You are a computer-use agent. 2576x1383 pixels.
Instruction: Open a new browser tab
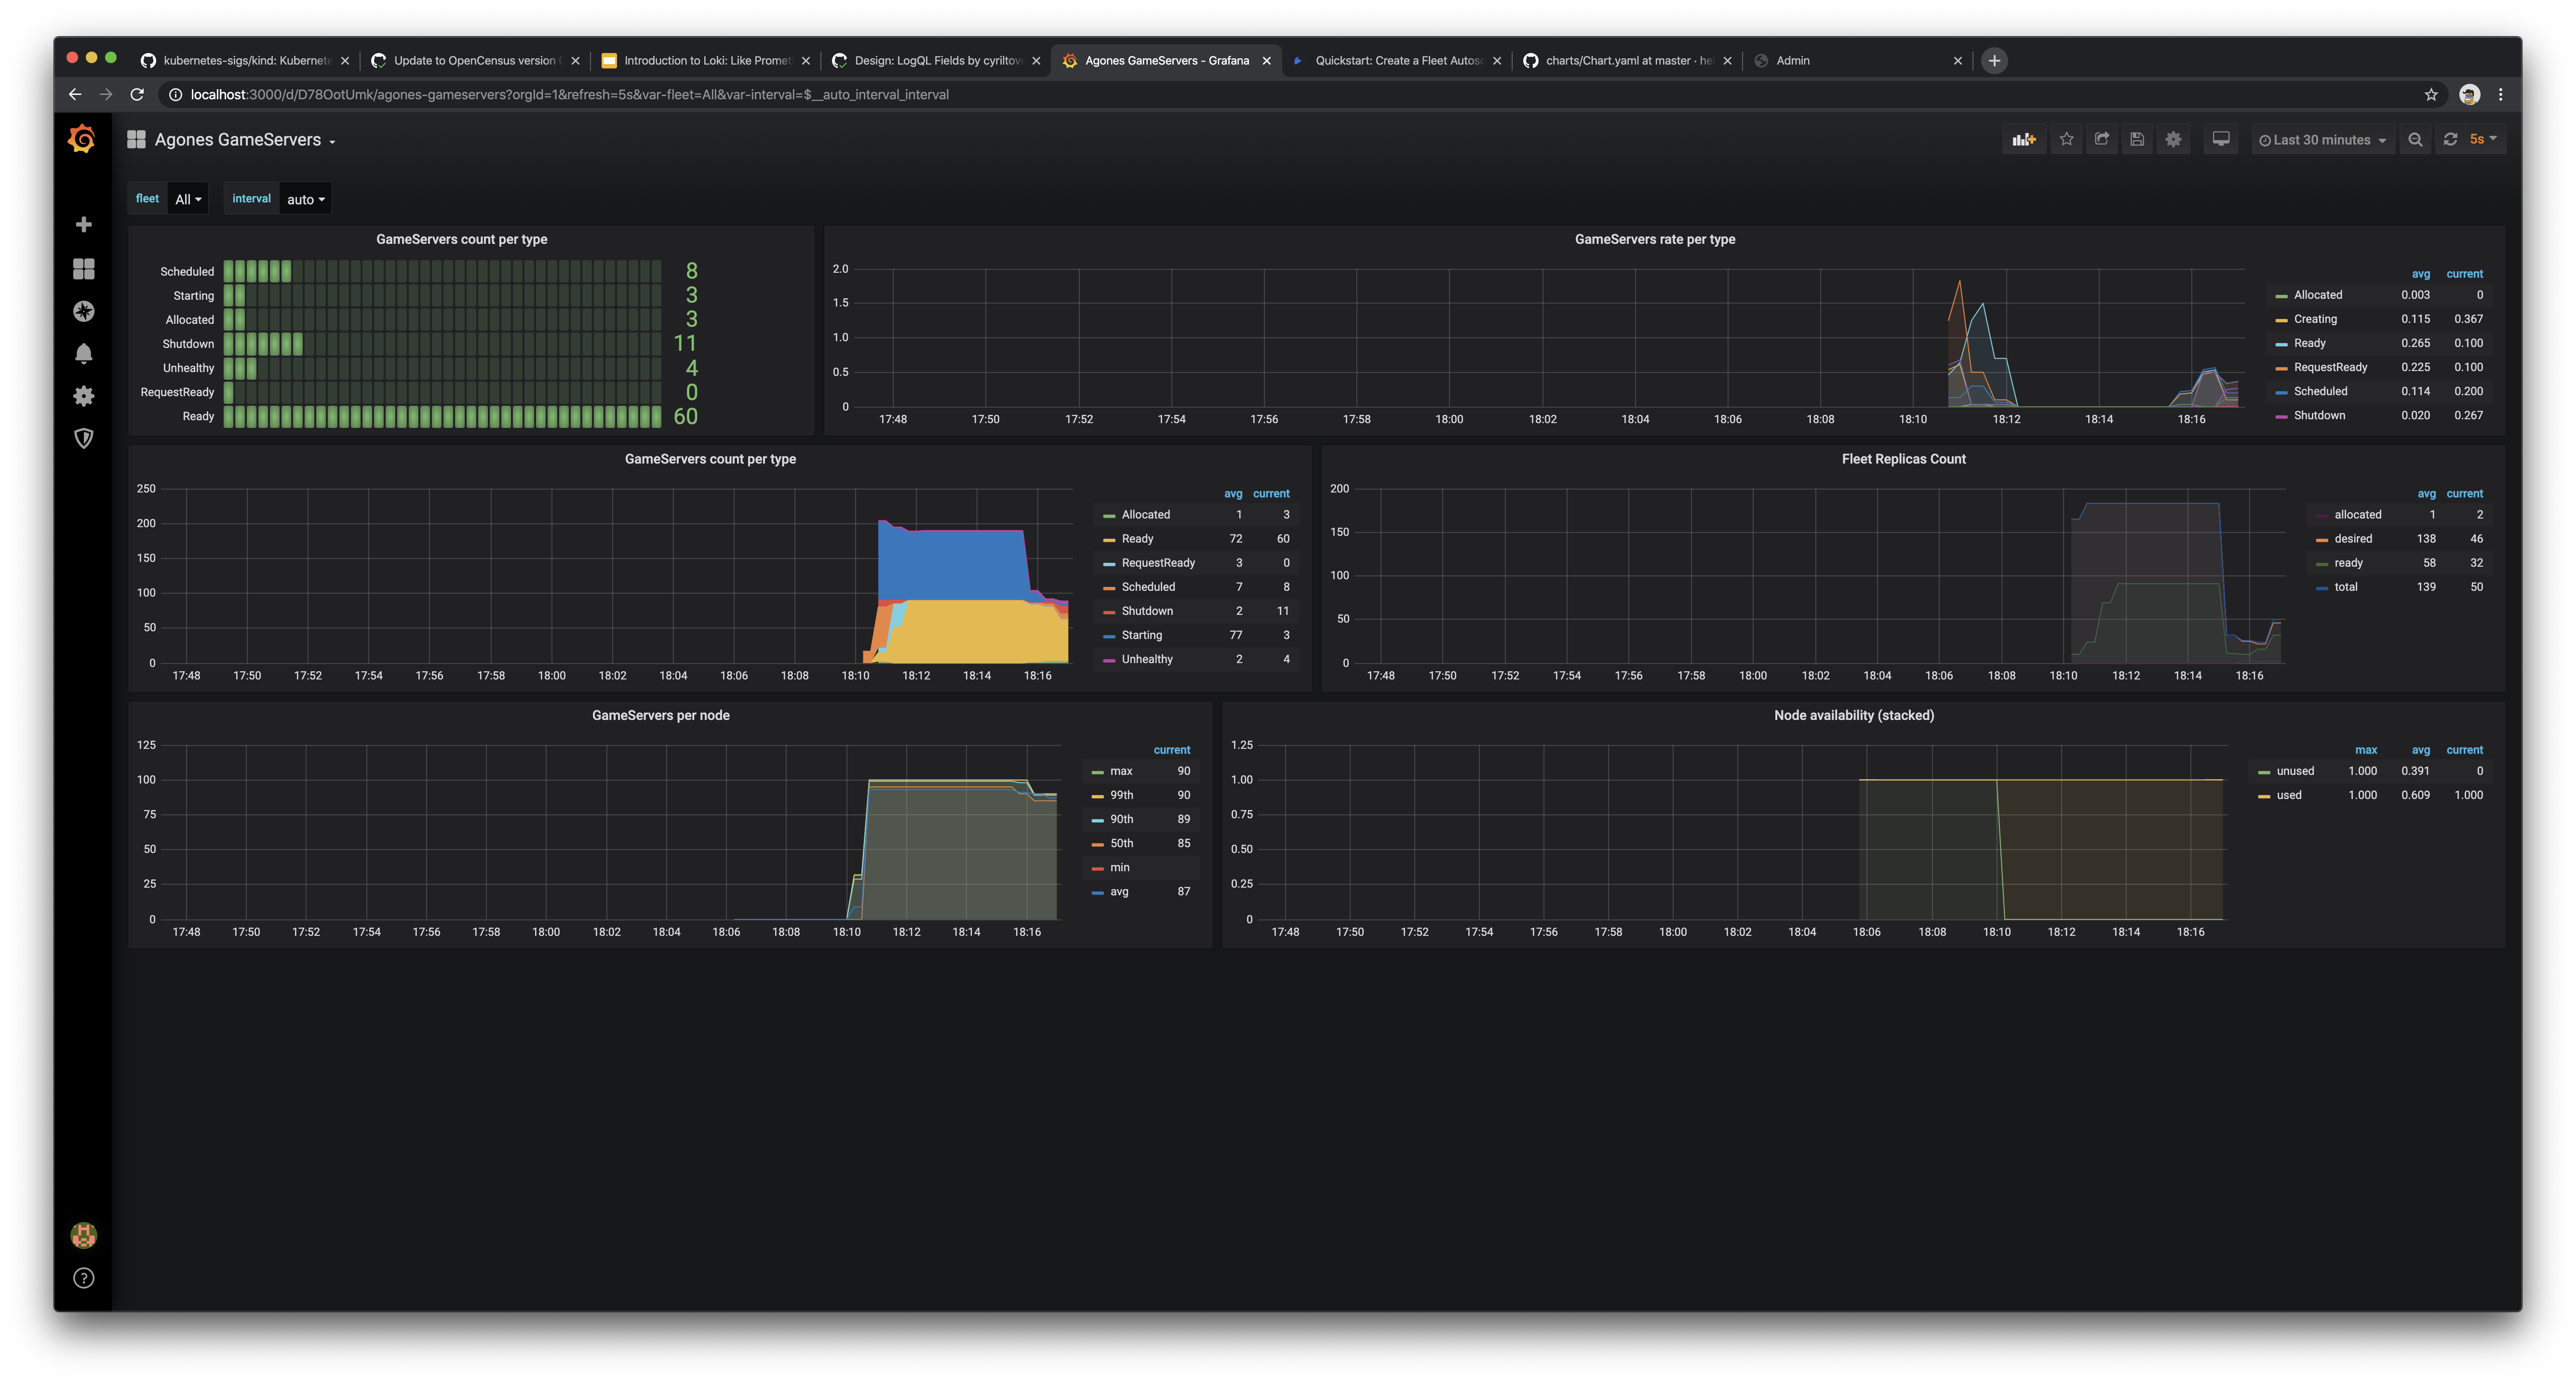1994,61
